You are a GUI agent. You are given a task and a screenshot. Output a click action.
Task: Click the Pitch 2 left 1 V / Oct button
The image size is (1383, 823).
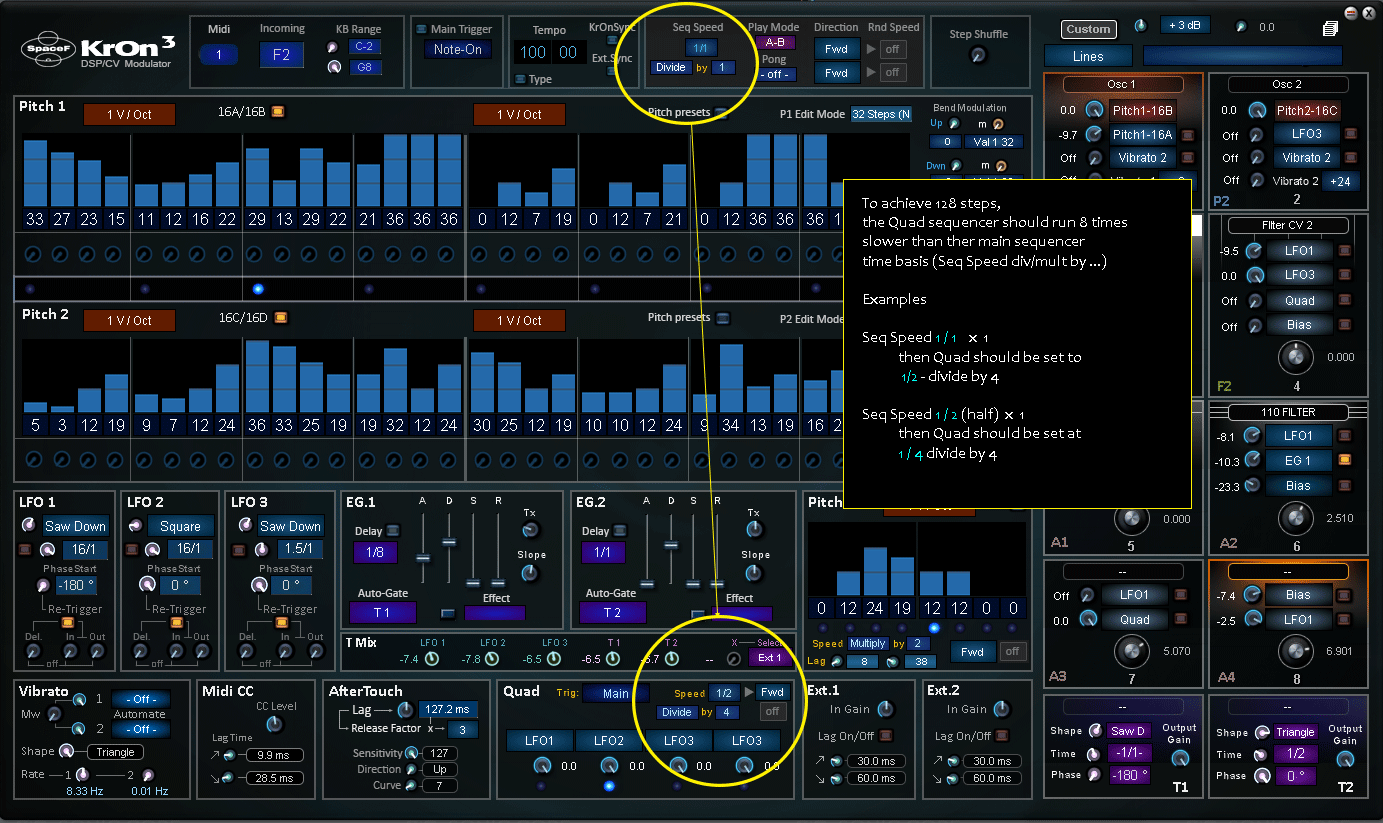click(129, 321)
